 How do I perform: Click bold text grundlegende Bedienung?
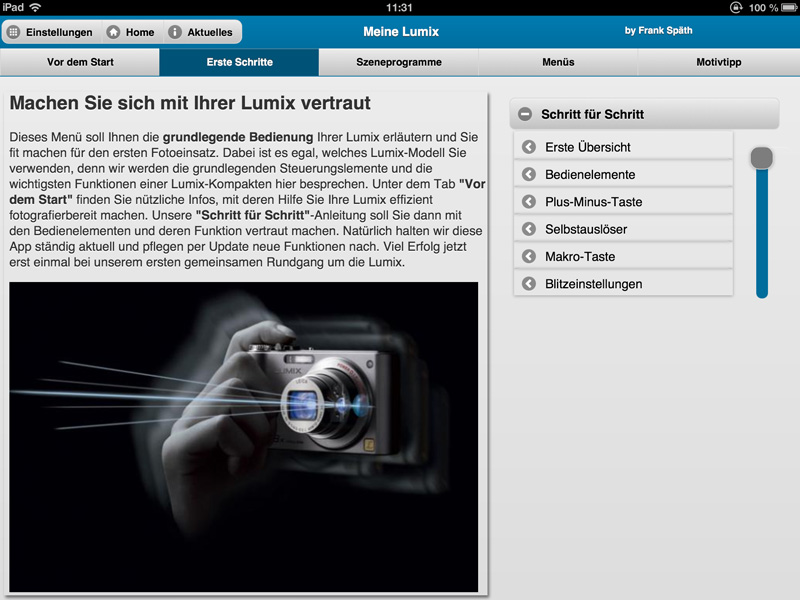tap(238, 137)
